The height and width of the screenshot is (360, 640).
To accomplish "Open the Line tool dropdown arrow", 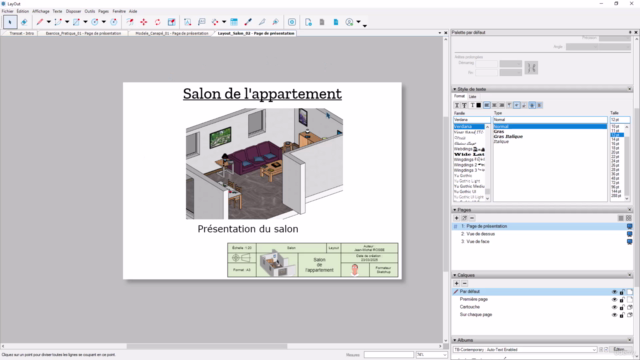I will (49, 22).
